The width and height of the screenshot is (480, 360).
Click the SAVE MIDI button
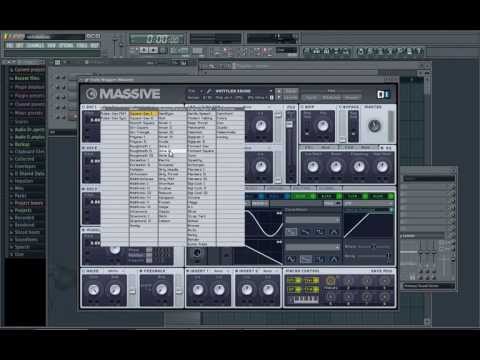coord(382,271)
